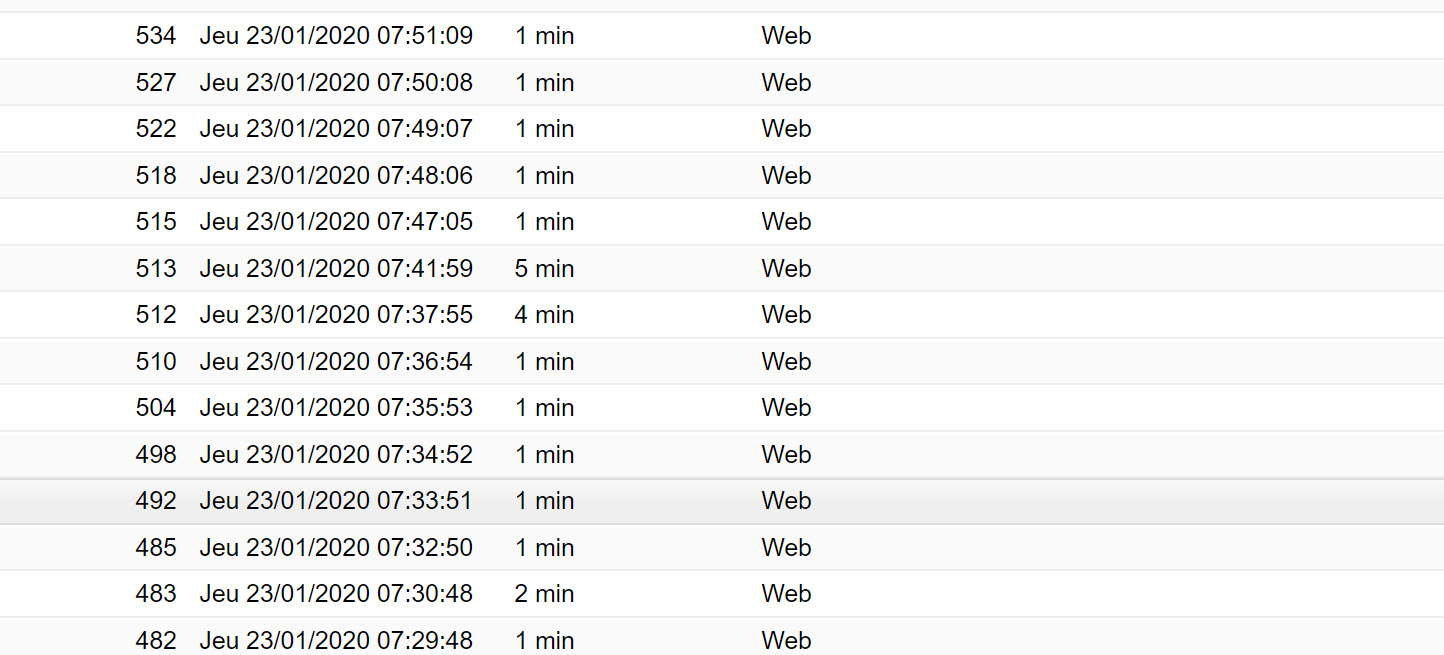
Task: Select the 4 min duration row
Action: click(x=722, y=315)
